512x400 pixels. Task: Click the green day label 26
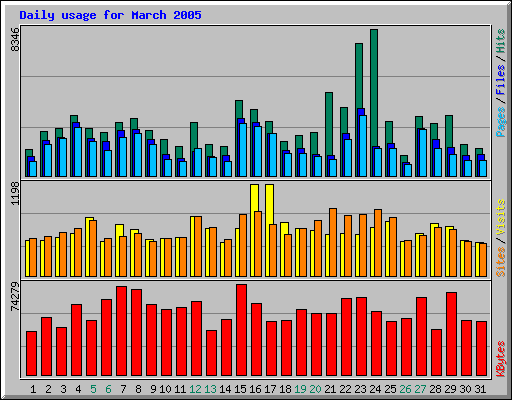click(405, 389)
